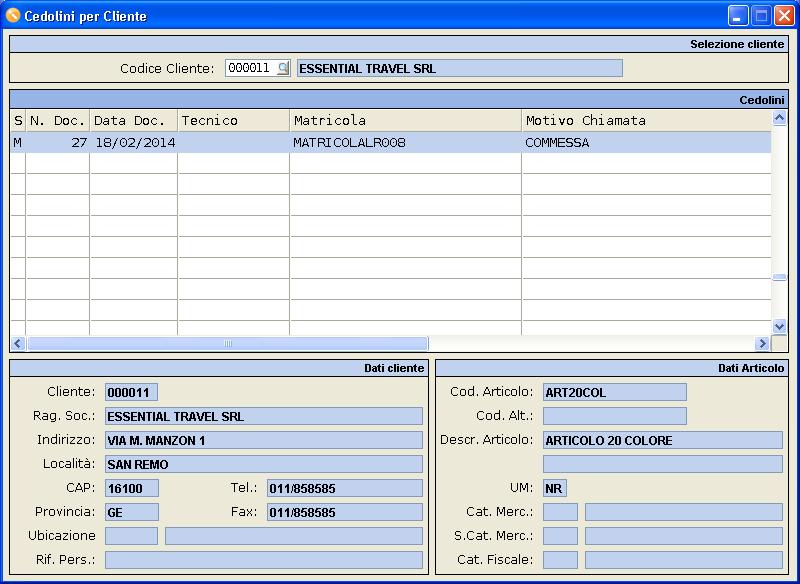Click vertical scrollbar down arrow
800x584 pixels.
pyautogui.click(x=779, y=326)
